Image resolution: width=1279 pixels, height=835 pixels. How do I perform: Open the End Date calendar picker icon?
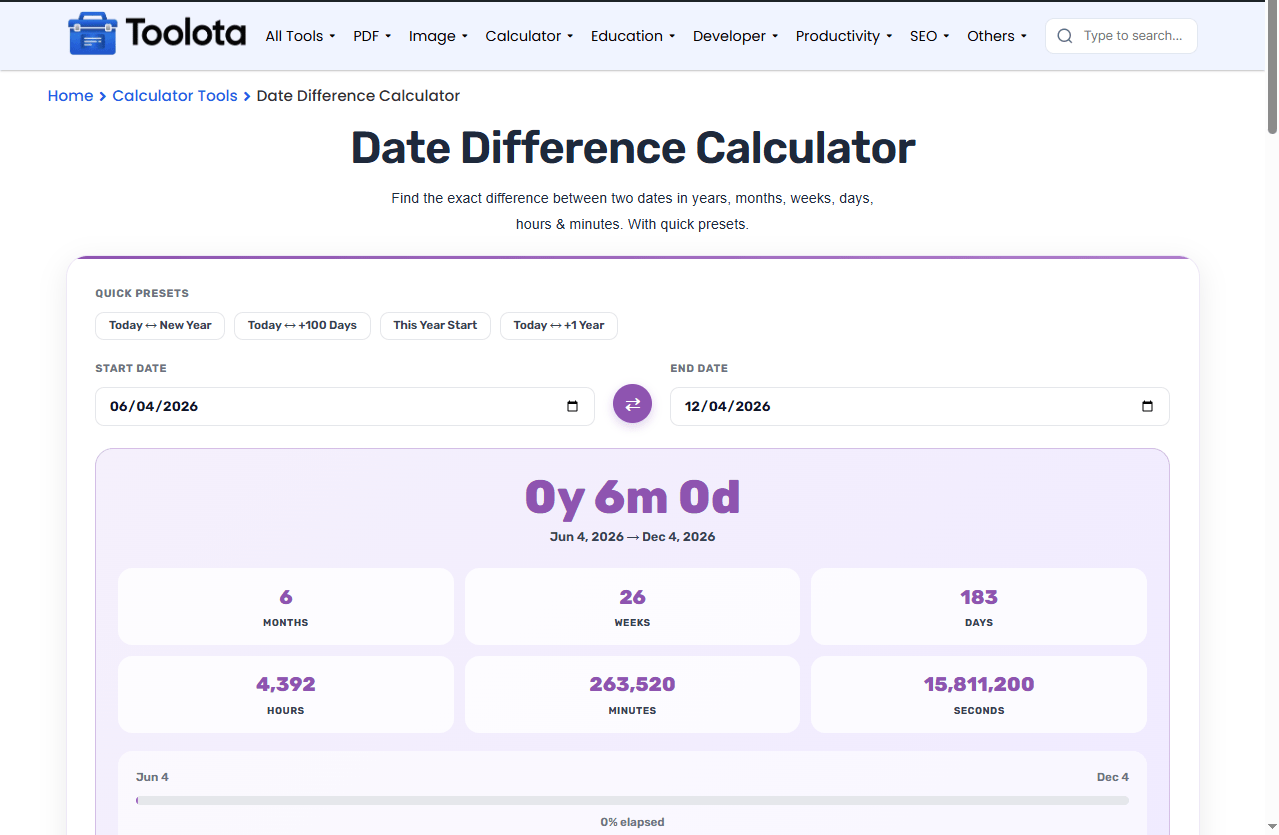point(1147,406)
